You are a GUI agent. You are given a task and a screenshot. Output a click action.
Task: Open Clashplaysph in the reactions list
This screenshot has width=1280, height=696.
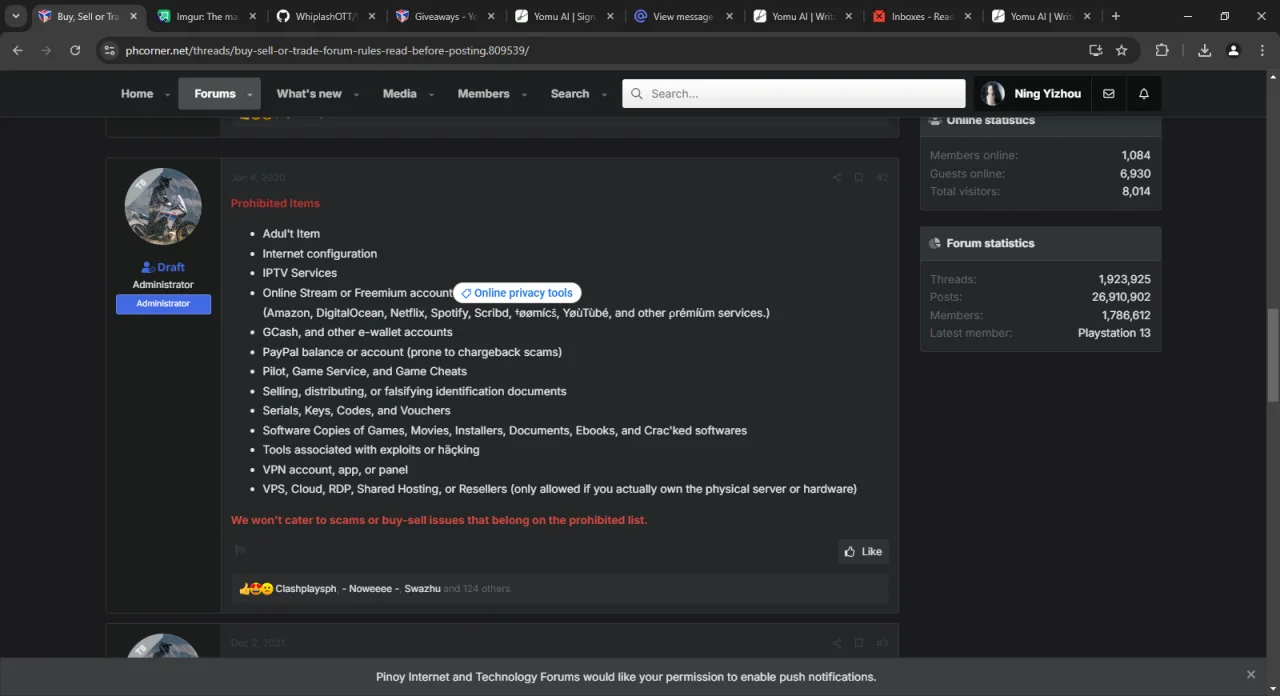(x=306, y=589)
